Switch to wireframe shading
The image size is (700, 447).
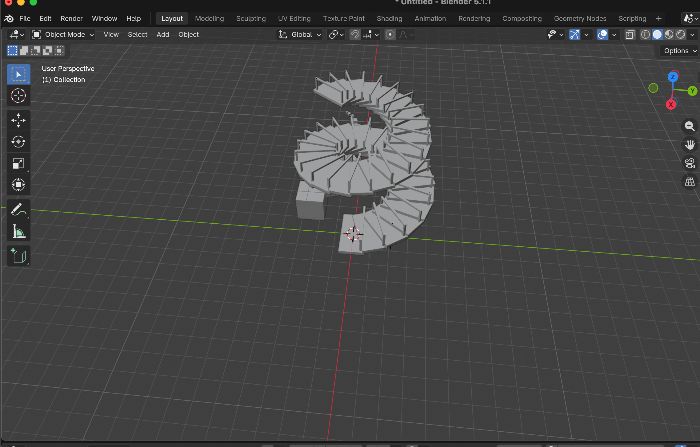click(645, 34)
